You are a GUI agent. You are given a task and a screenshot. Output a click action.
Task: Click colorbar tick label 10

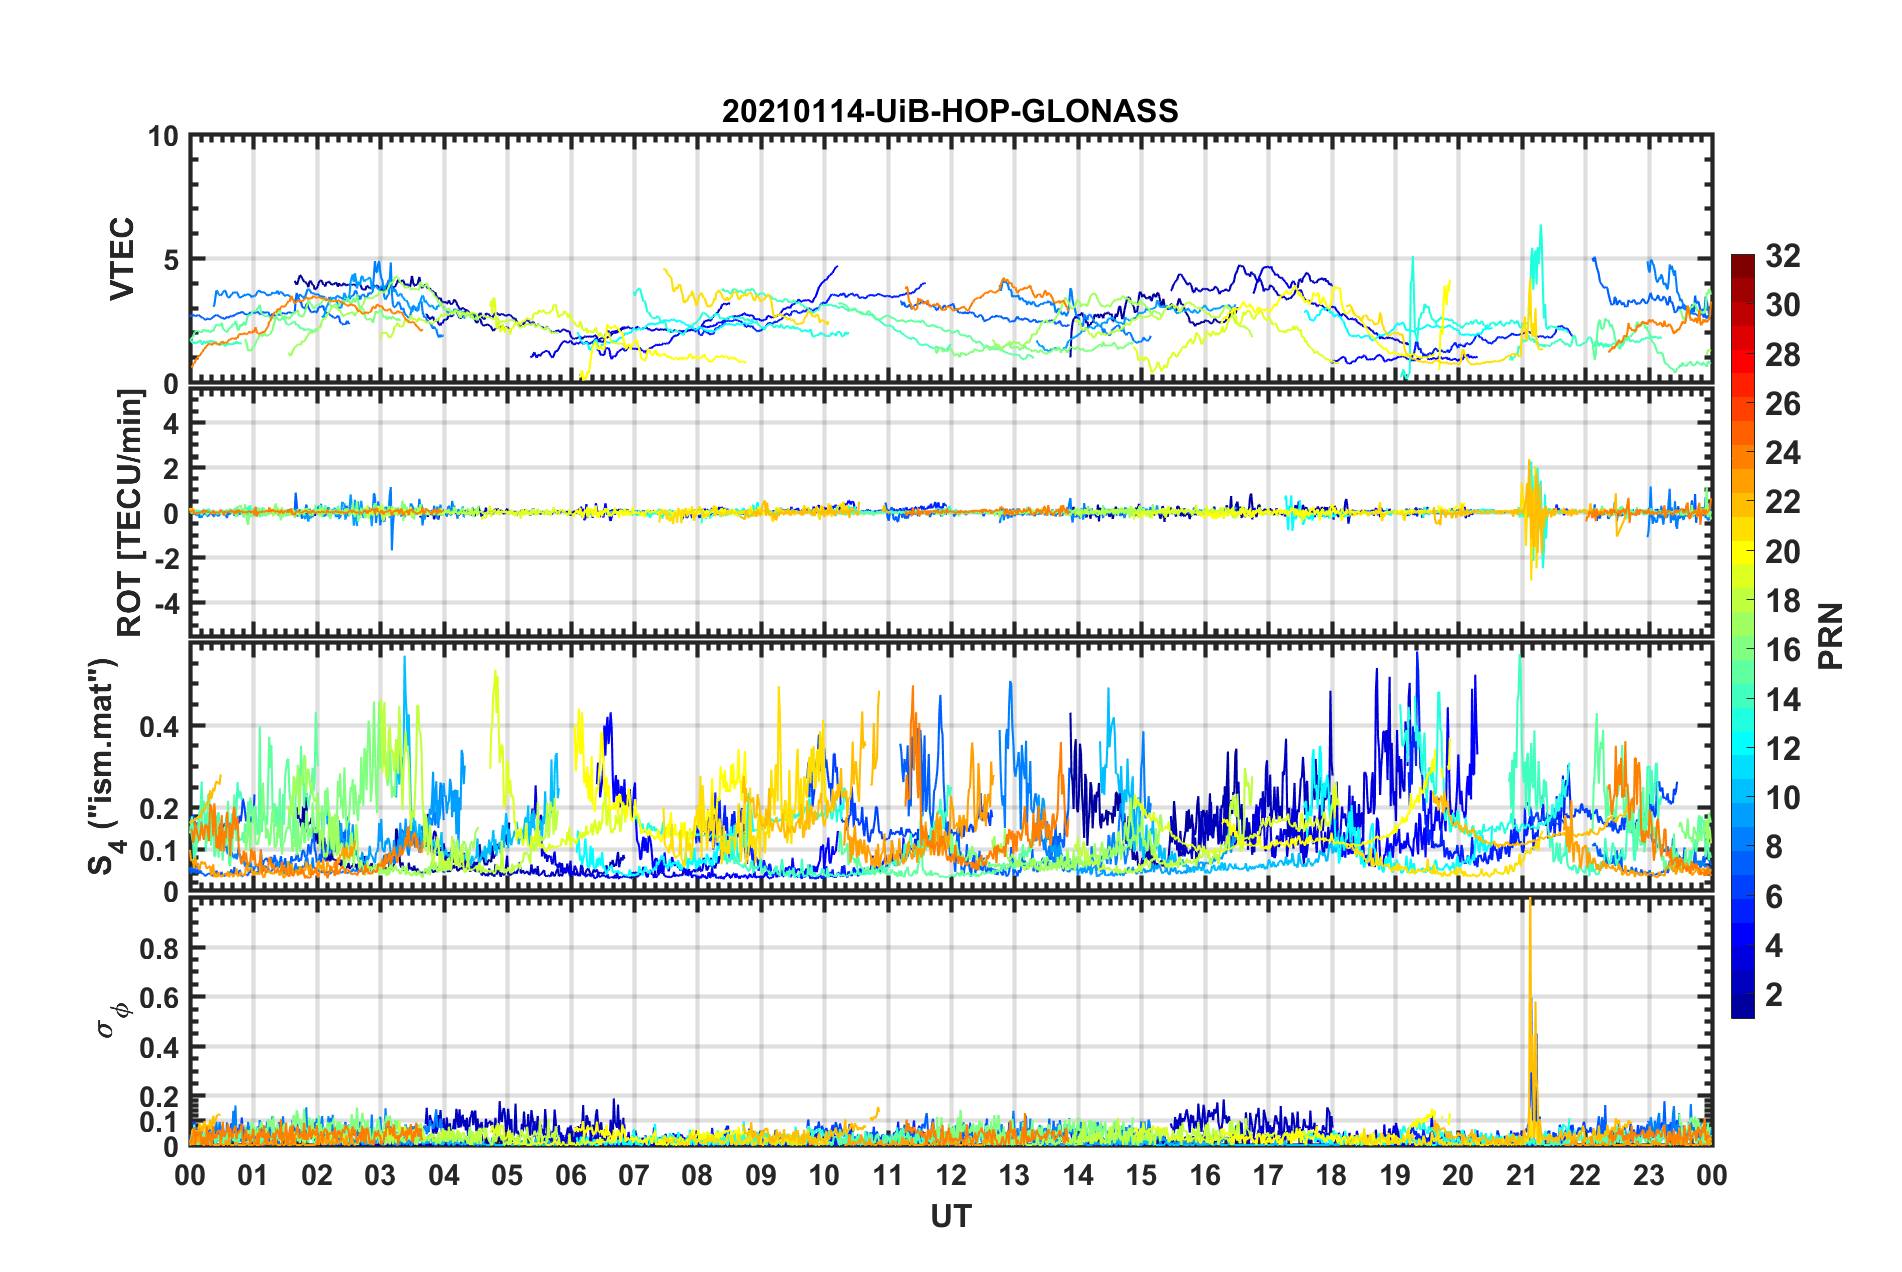tap(1782, 798)
